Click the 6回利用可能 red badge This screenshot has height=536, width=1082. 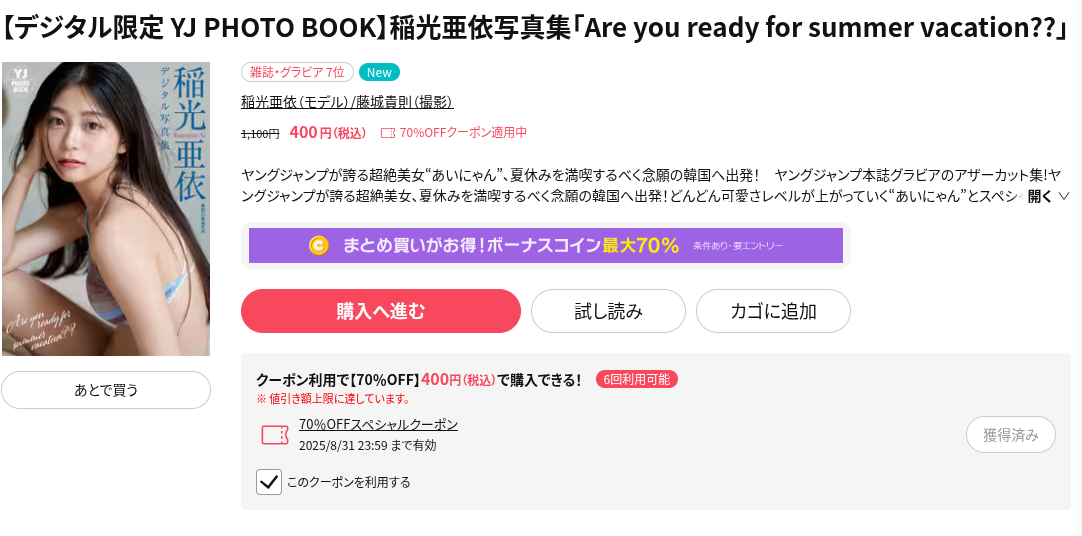pos(637,379)
